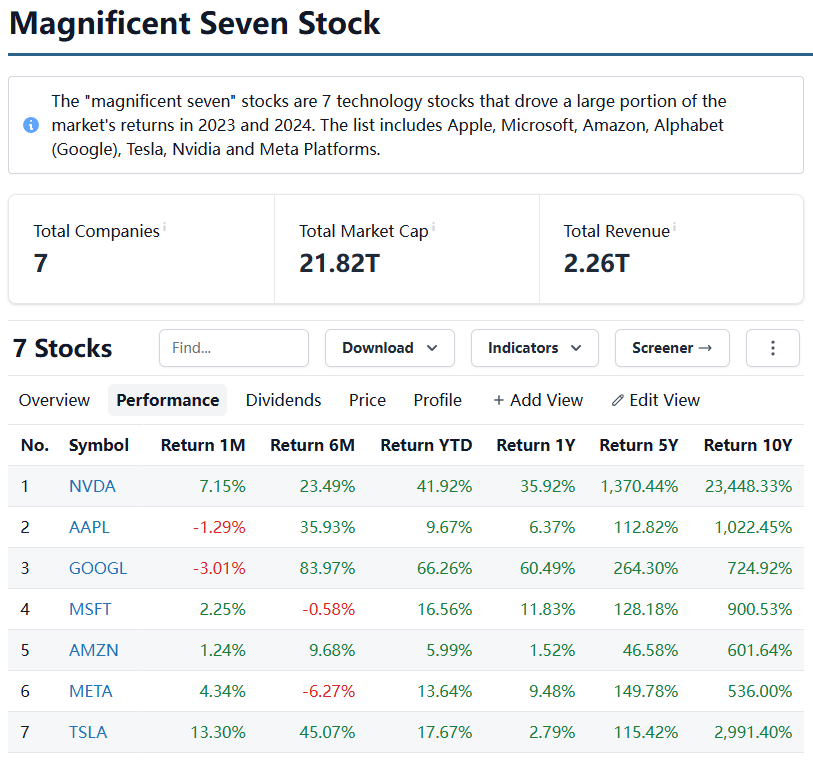Switch to the Overview tab
Screen dimensions: 813x766
coord(54,400)
